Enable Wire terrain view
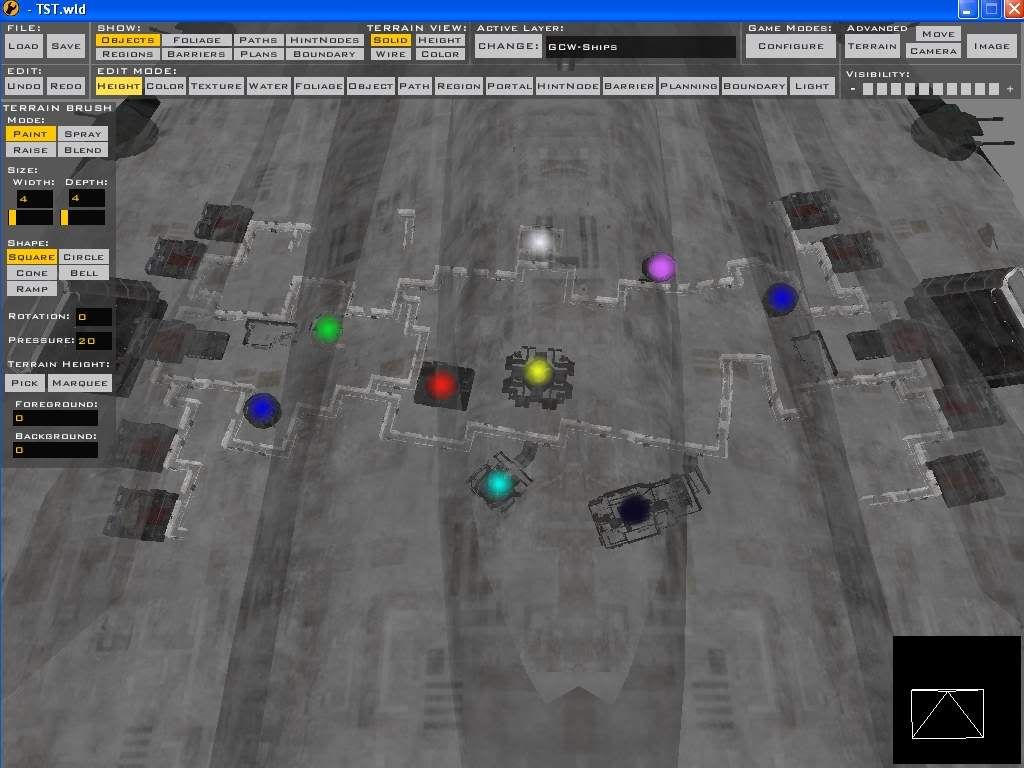The image size is (1024, 768). click(390, 54)
